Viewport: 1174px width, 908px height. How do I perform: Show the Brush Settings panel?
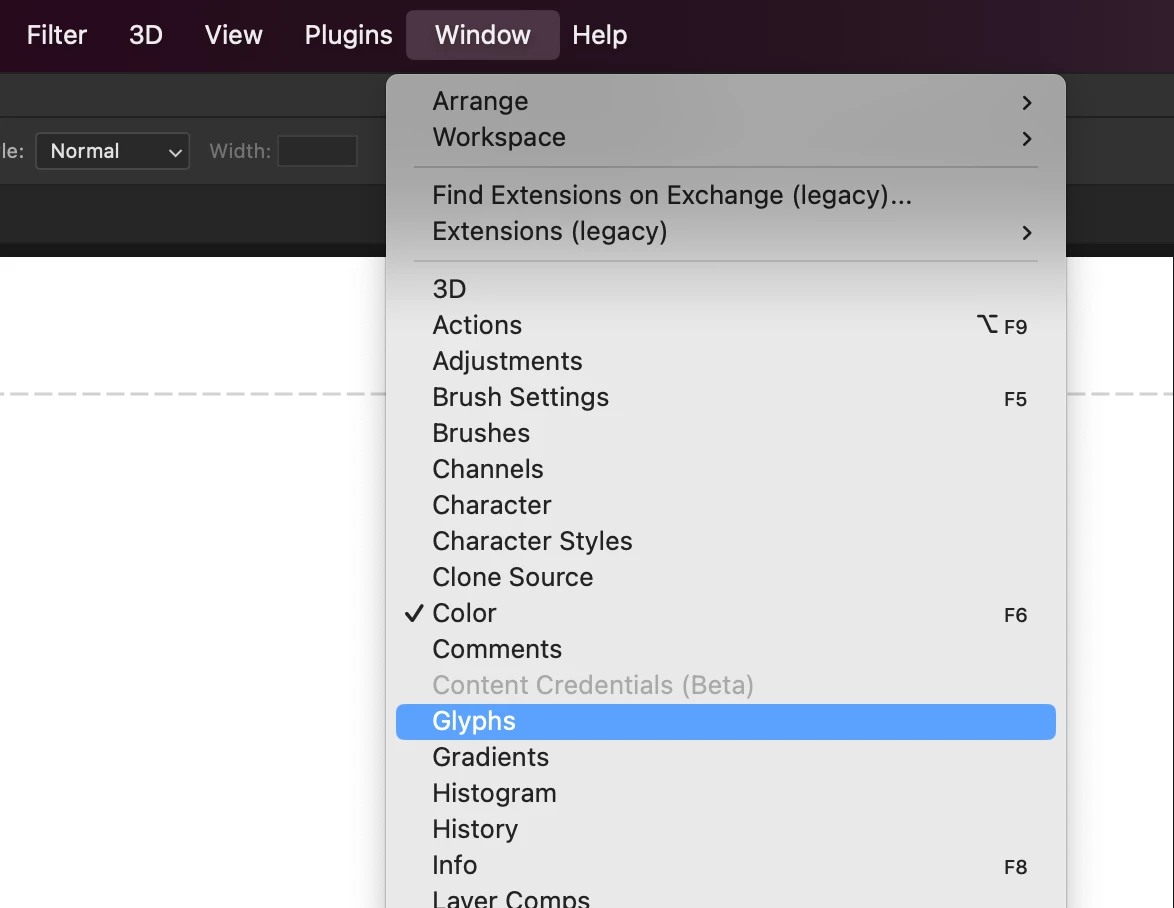pos(520,398)
